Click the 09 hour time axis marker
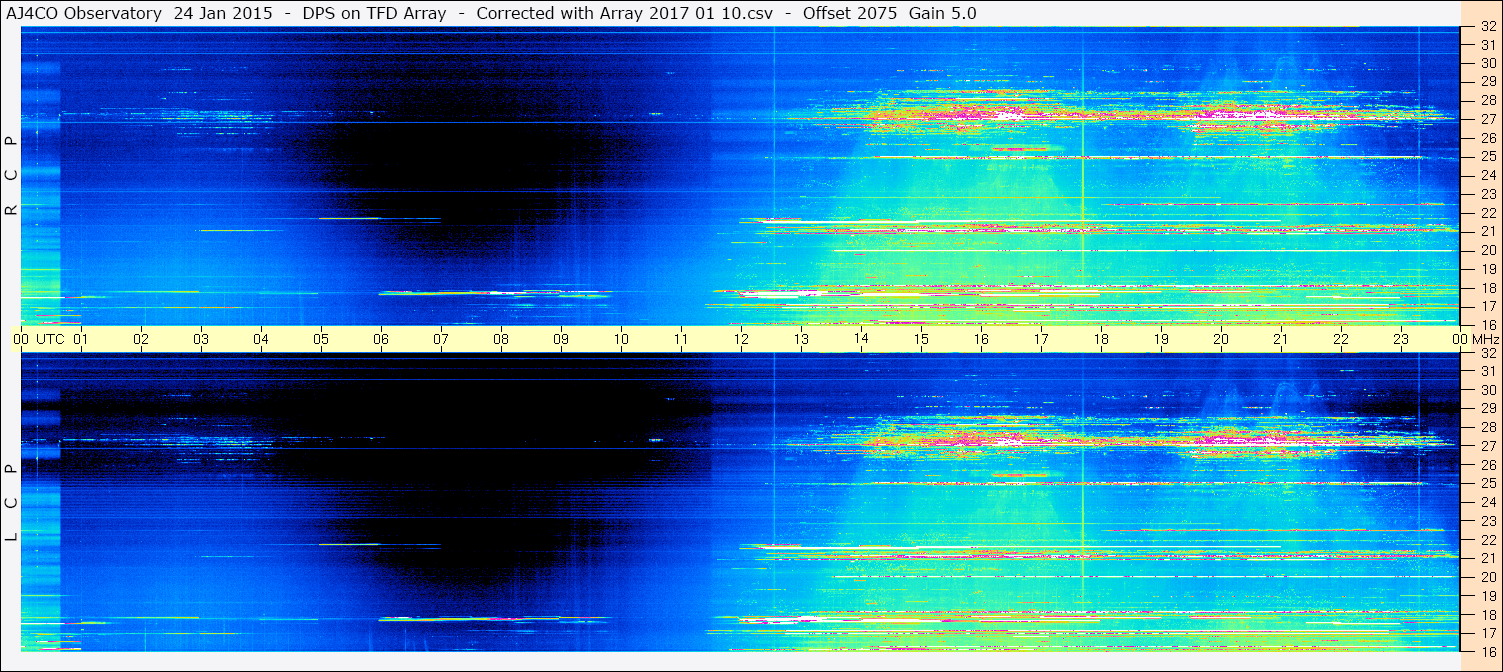Viewport: 1503px width, 672px height. click(x=561, y=339)
